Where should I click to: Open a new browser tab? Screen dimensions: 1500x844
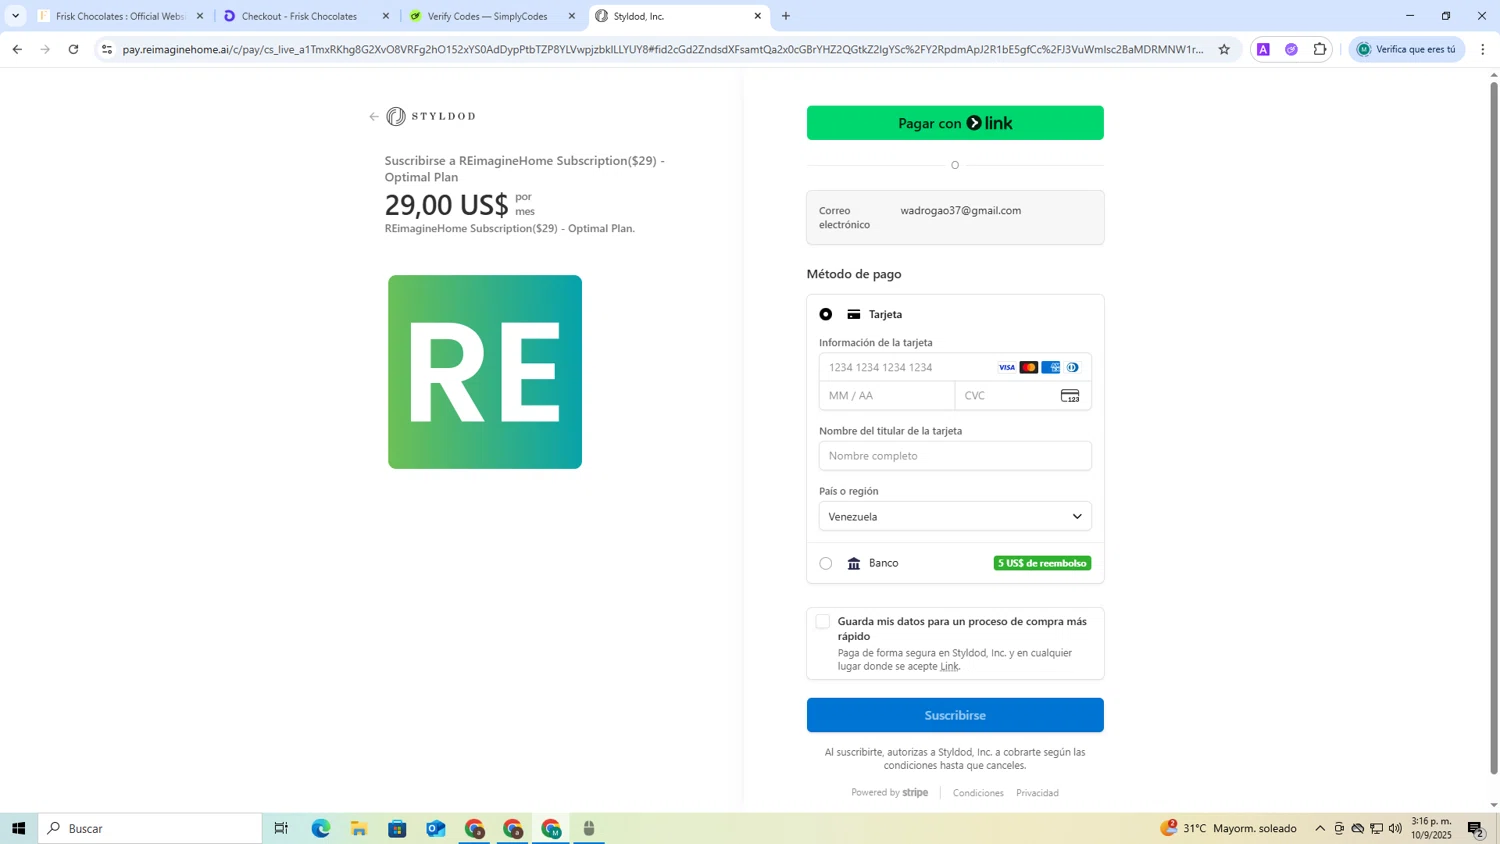[x=786, y=16]
